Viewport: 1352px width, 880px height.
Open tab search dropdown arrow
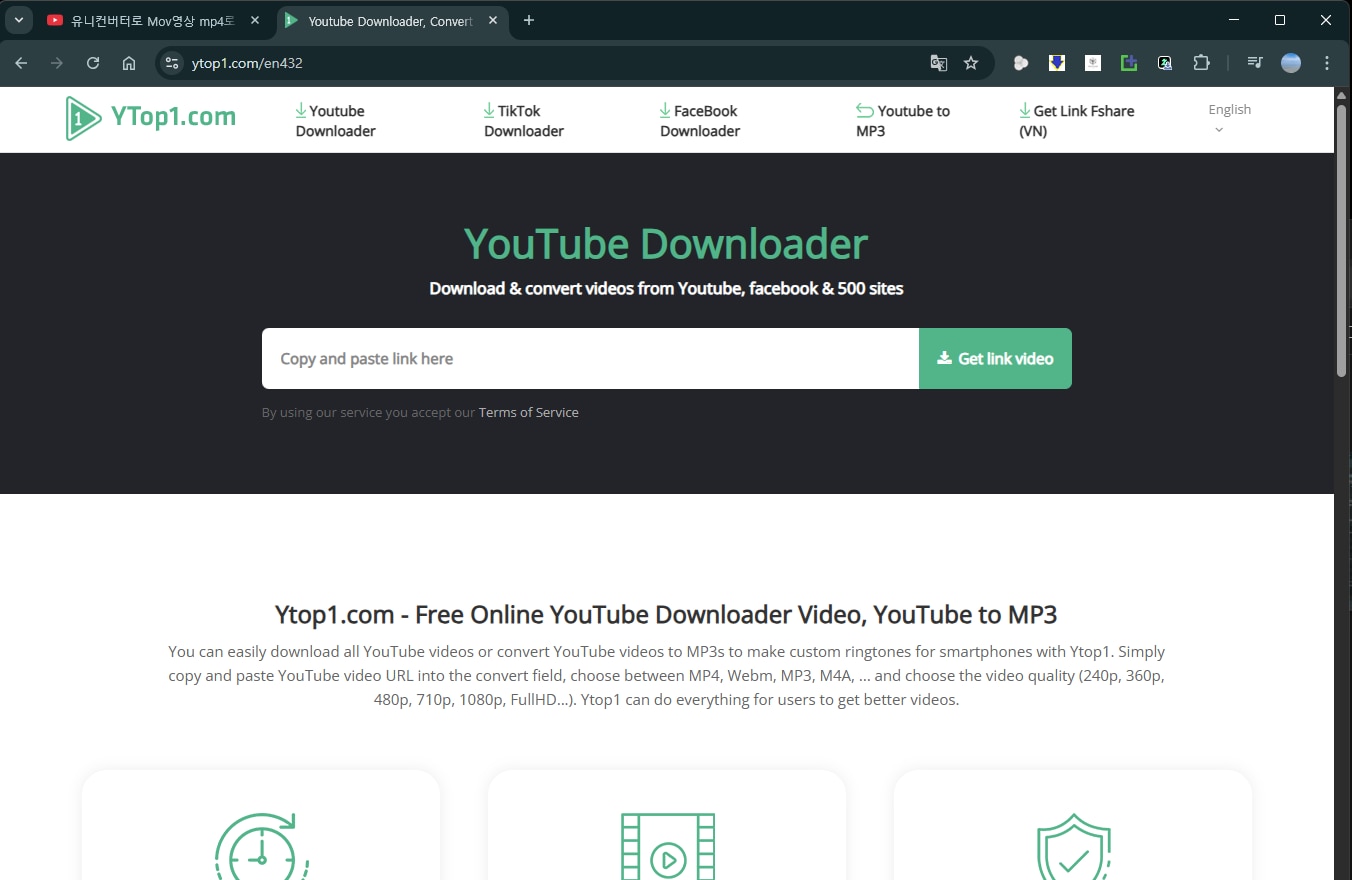click(18, 20)
